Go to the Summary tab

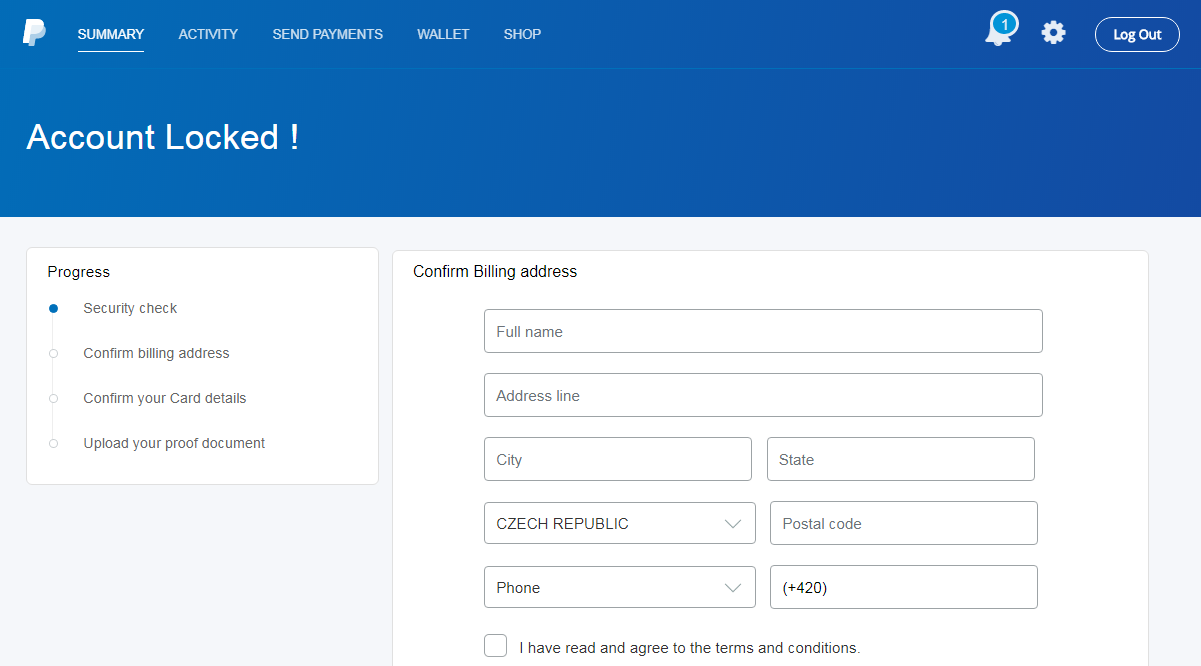(111, 34)
